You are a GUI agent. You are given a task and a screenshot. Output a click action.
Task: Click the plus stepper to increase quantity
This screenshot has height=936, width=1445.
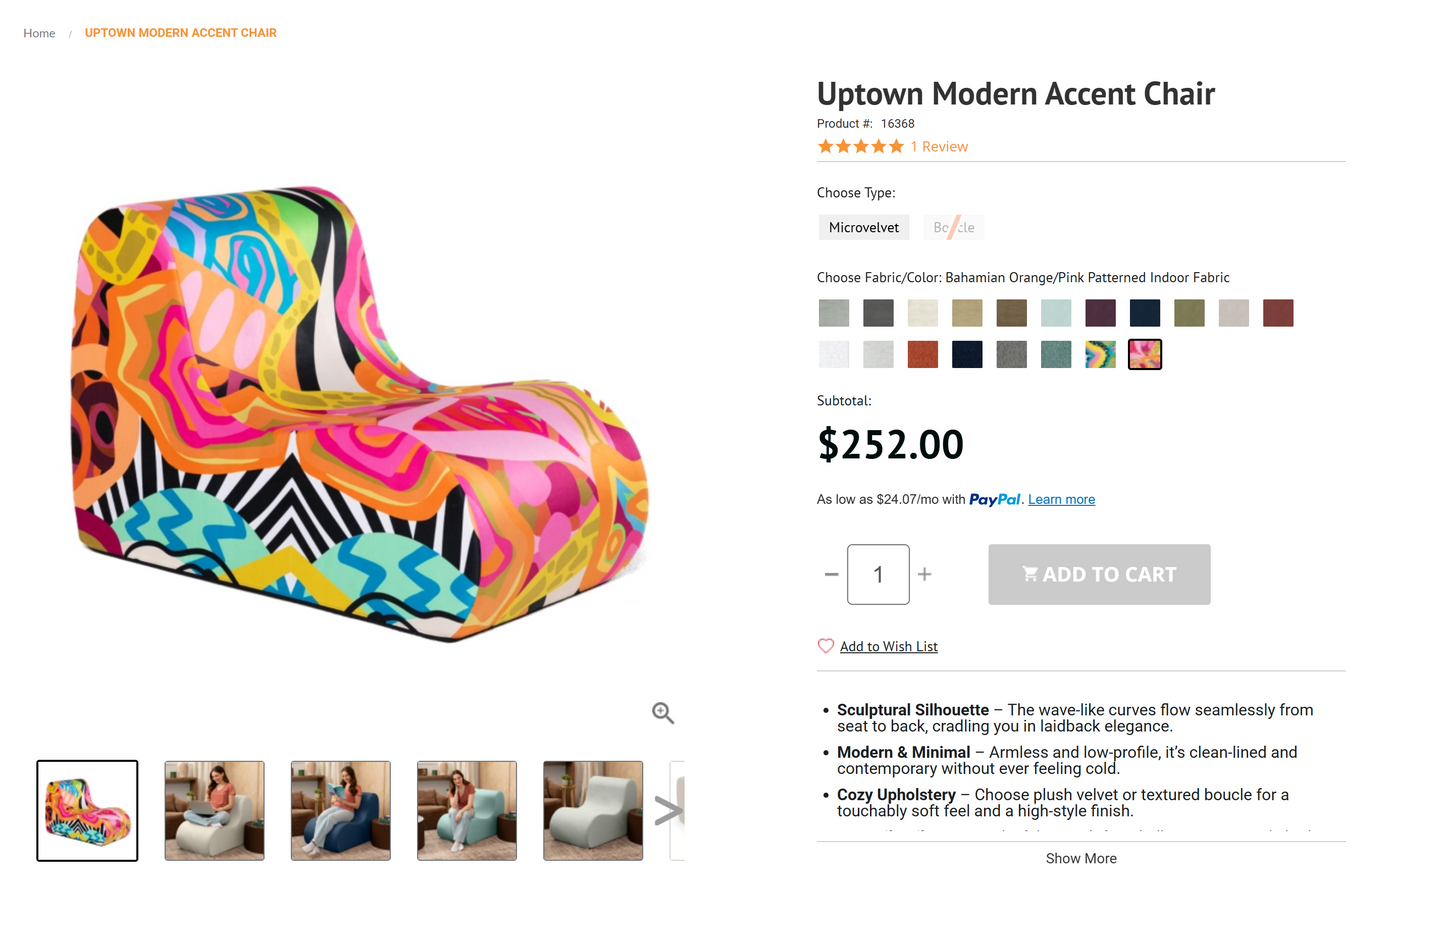point(924,574)
